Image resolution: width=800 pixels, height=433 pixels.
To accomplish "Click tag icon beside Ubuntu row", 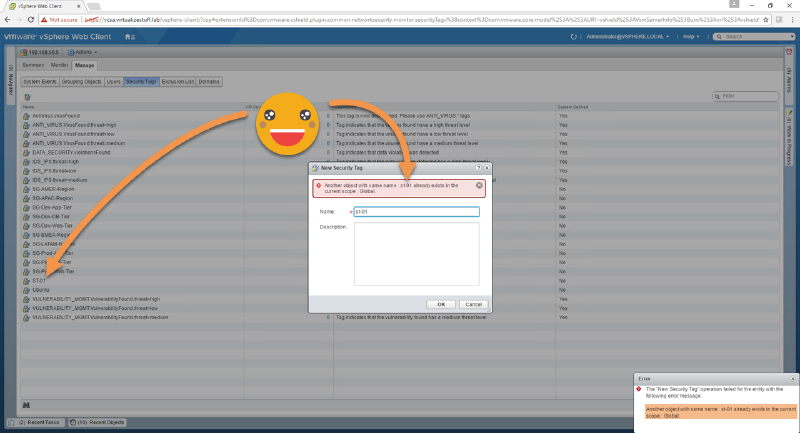I will pyautogui.click(x=26, y=290).
